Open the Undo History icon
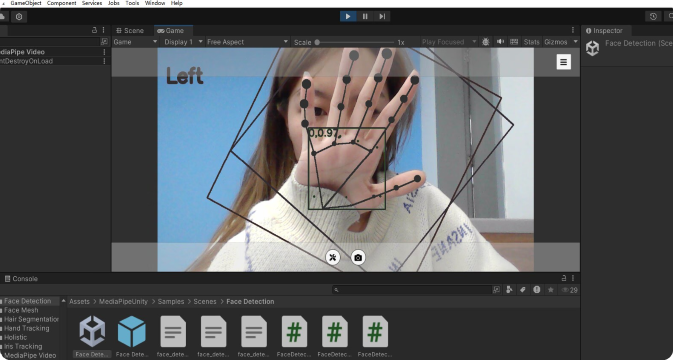Viewport: 673px width, 360px height. 653,16
